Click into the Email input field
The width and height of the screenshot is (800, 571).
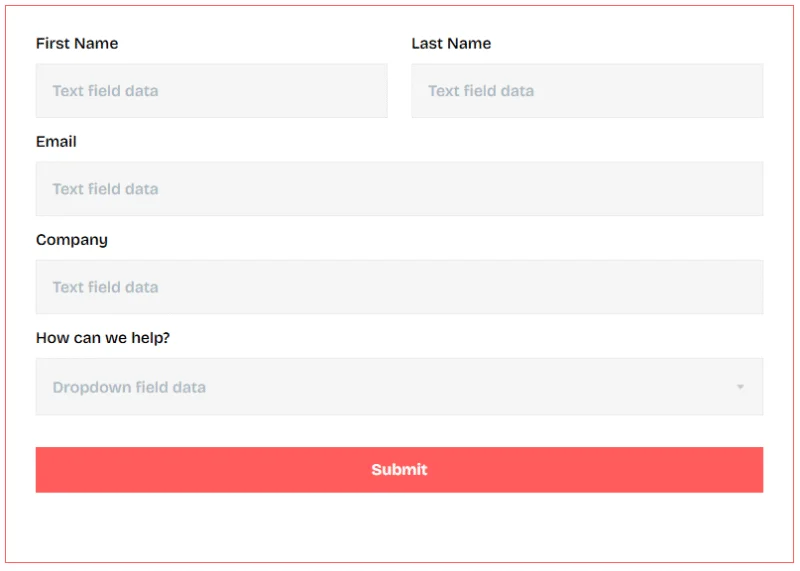[399, 189]
